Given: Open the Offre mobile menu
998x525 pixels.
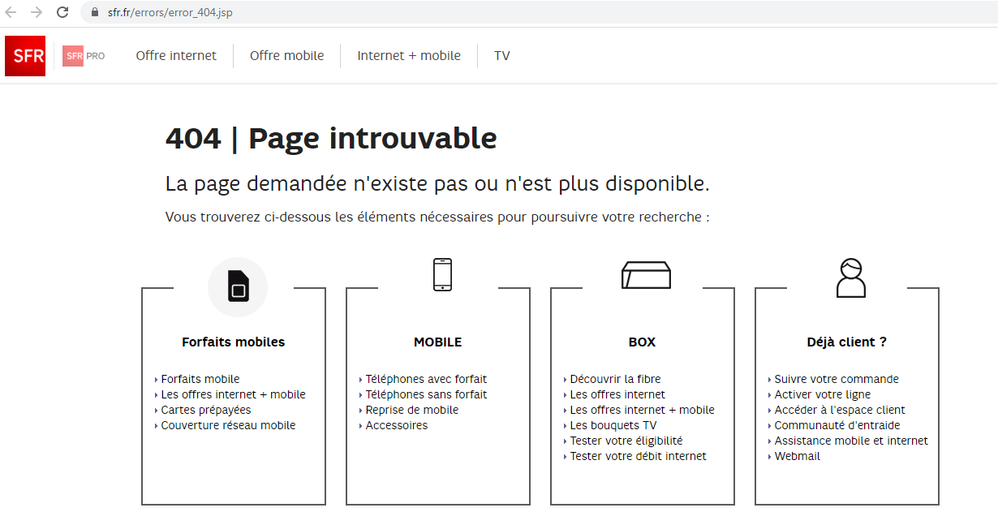Looking at the screenshot, I should [287, 56].
